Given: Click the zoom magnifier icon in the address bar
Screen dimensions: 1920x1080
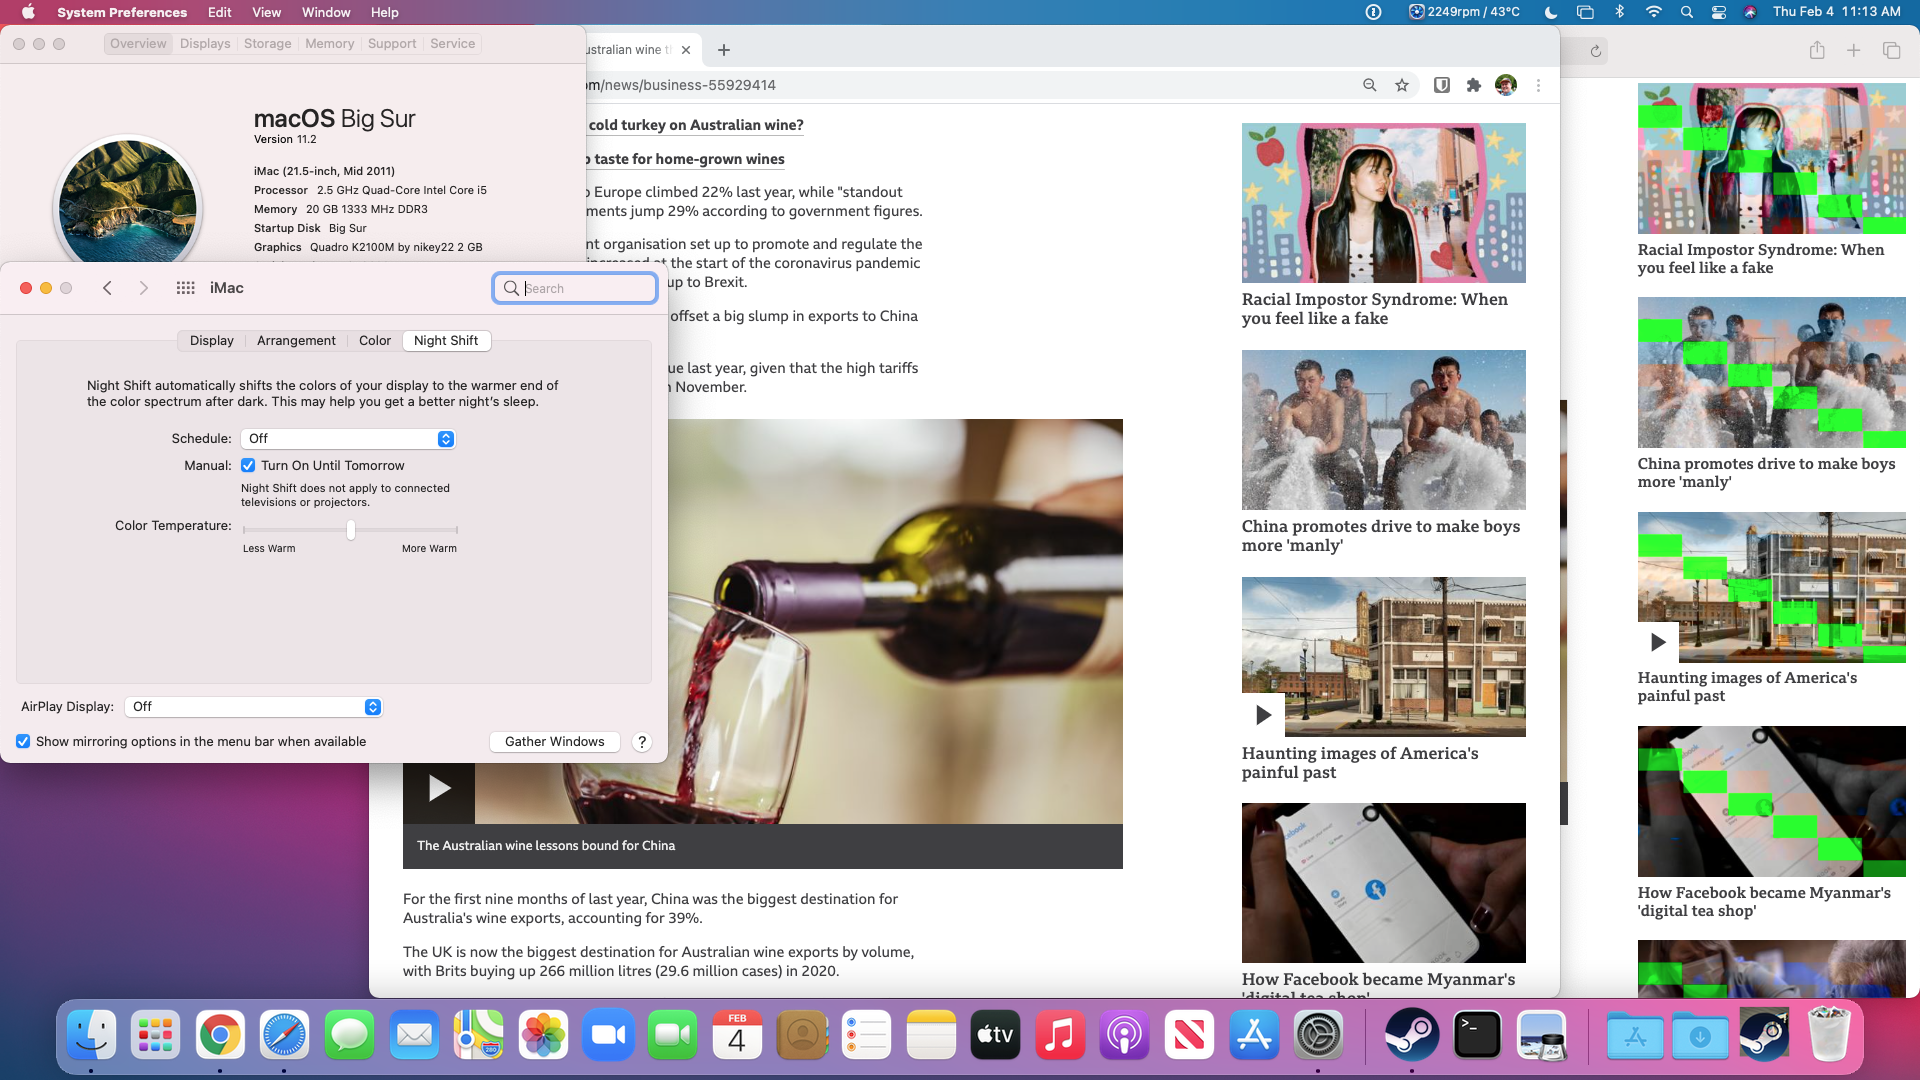Looking at the screenshot, I should point(1369,85).
